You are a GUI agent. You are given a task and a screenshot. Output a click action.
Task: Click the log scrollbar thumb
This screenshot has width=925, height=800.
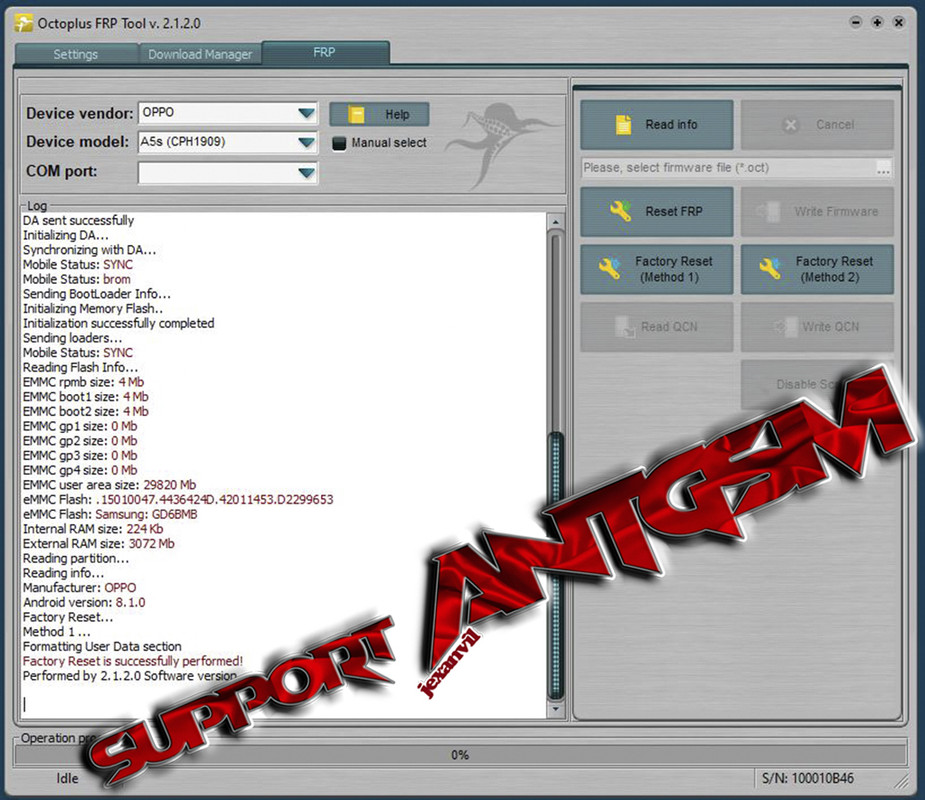[555, 566]
